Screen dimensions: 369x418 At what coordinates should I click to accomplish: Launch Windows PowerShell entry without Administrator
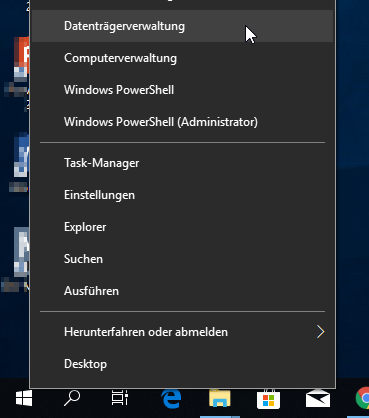tap(182, 90)
